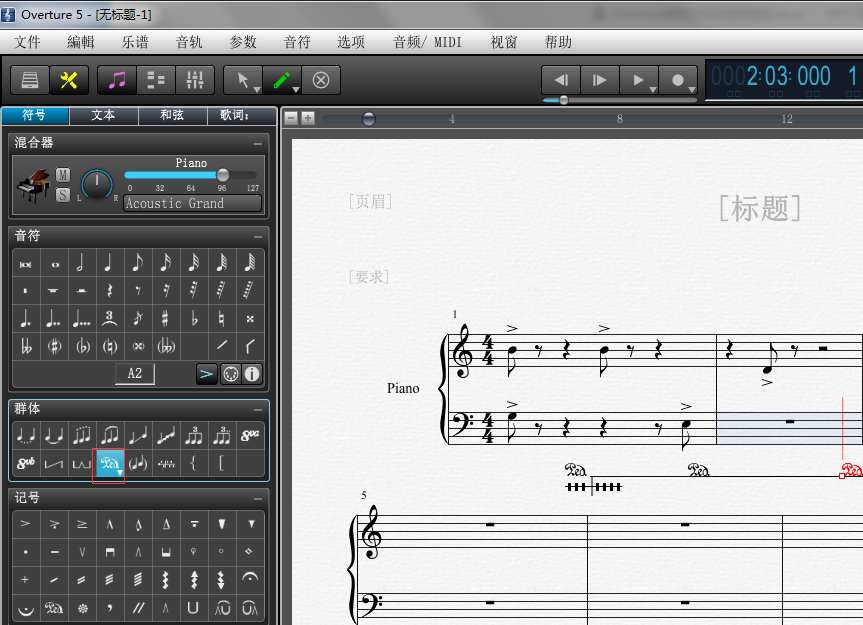Collapse the 音符 notes panel

(x=259, y=236)
